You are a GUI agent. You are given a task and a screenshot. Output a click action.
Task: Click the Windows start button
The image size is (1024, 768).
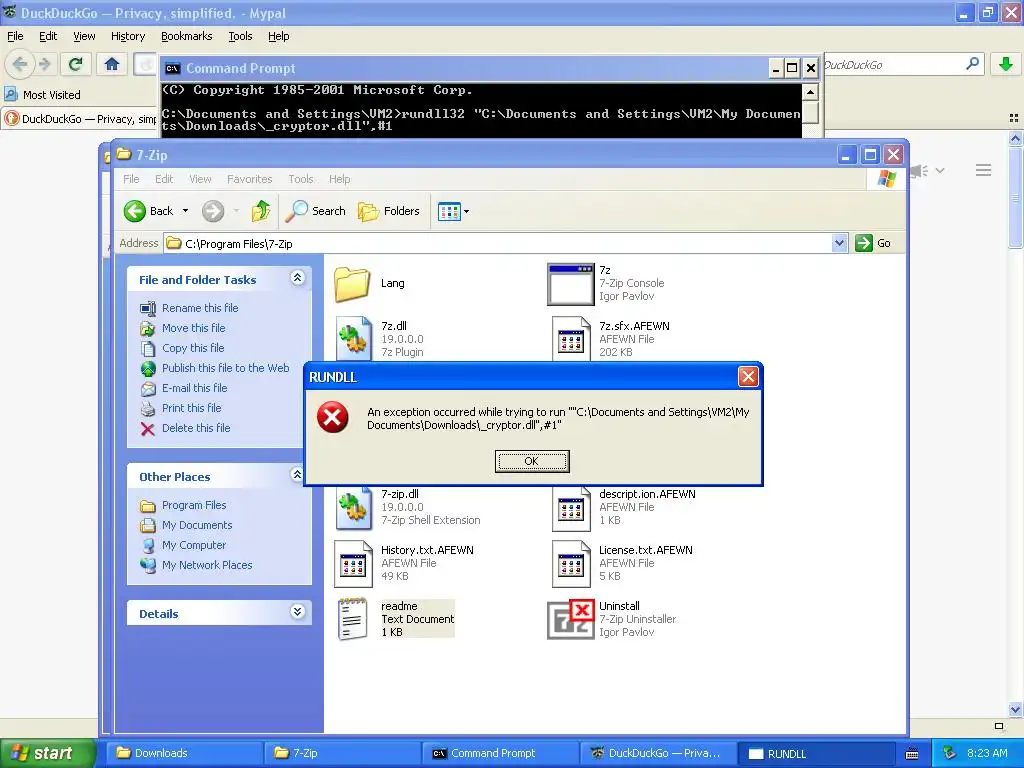tap(47, 753)
